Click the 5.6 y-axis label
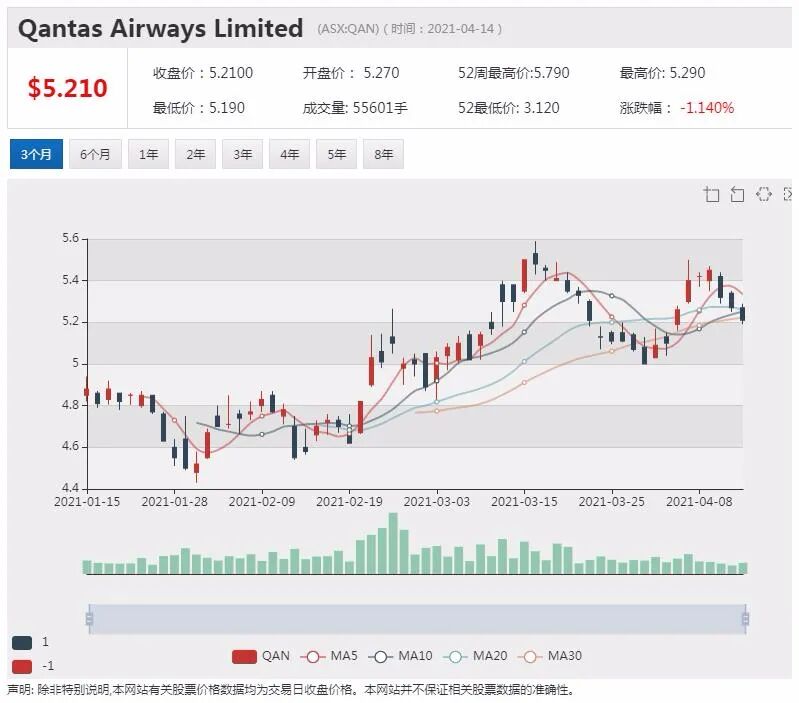This screenshot has width=799, height=703. point(71,238)
